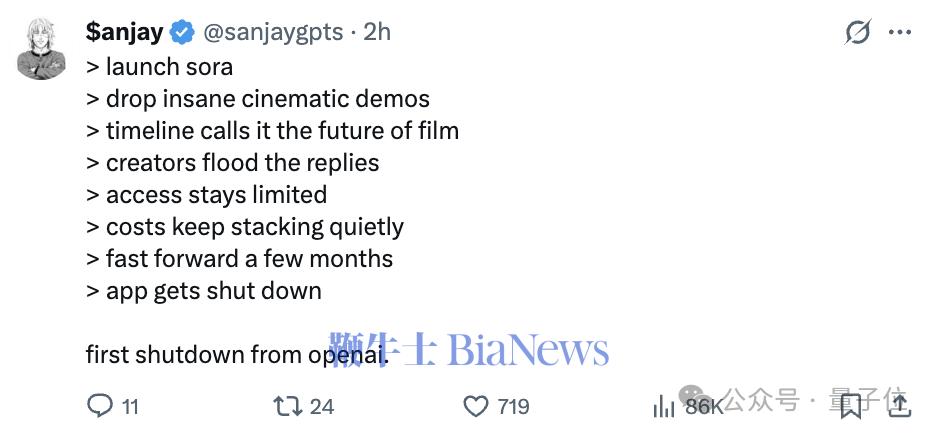
Task: Click the "> launch sora" line
Action: tap(160, 67)
